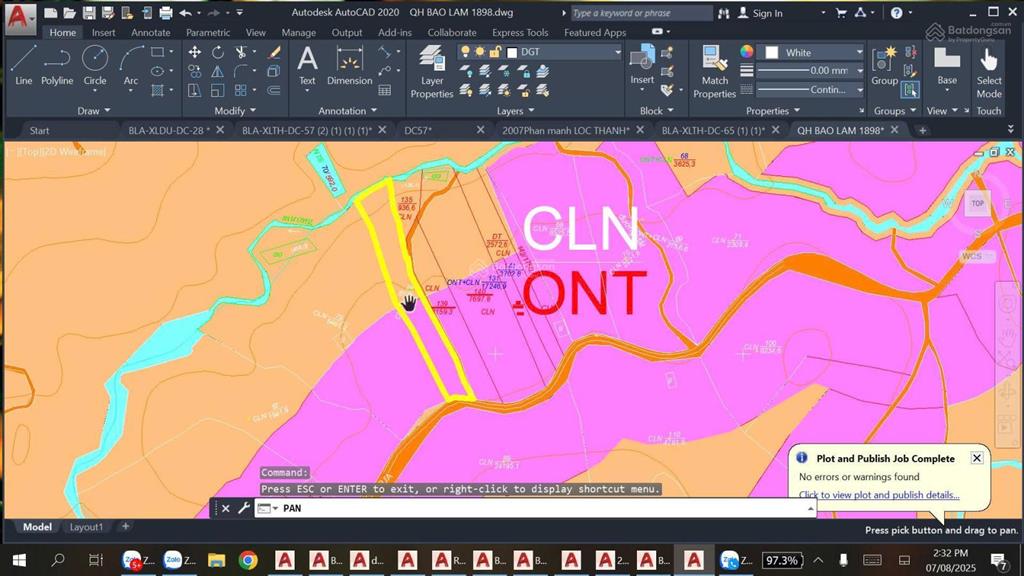Activate the Fillet tool

point(241,71)
